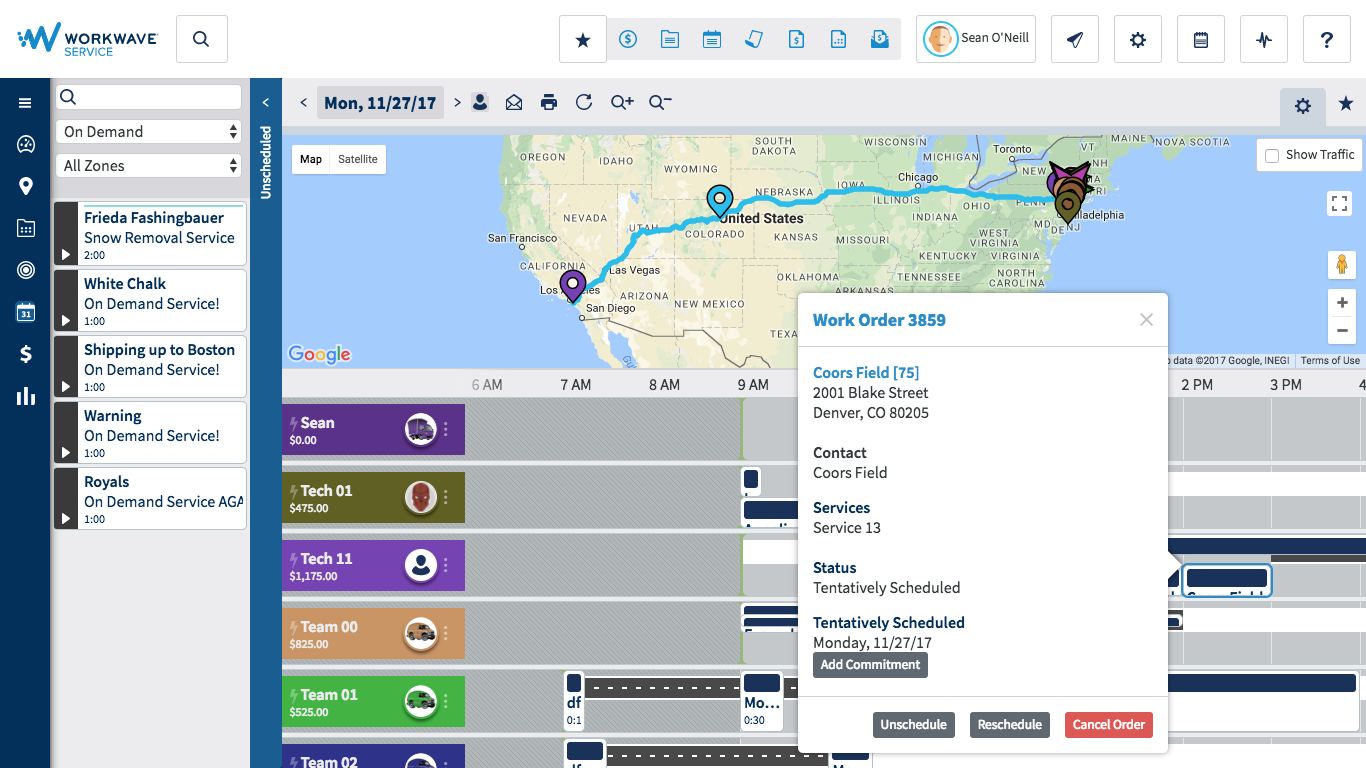The image size is (1366, 768).
Task: Click the refresh icon beside the printer
Action: click(x=584, y=102)
